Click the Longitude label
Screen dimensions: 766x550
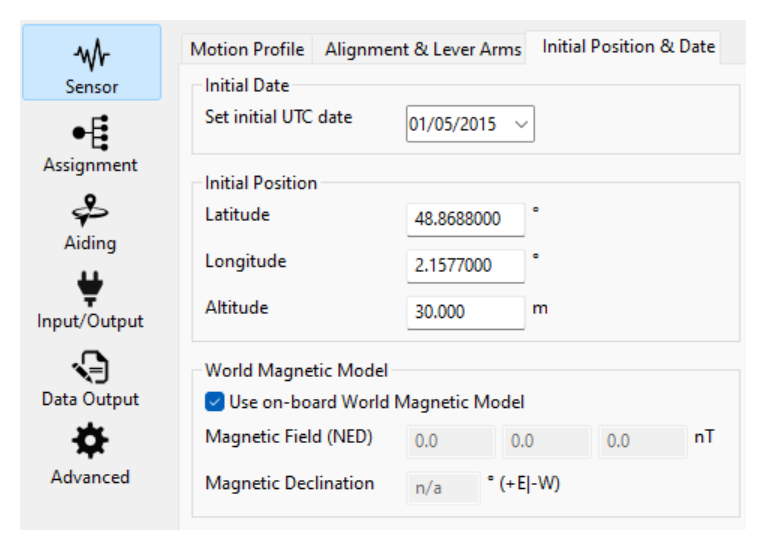pos(246,261)
